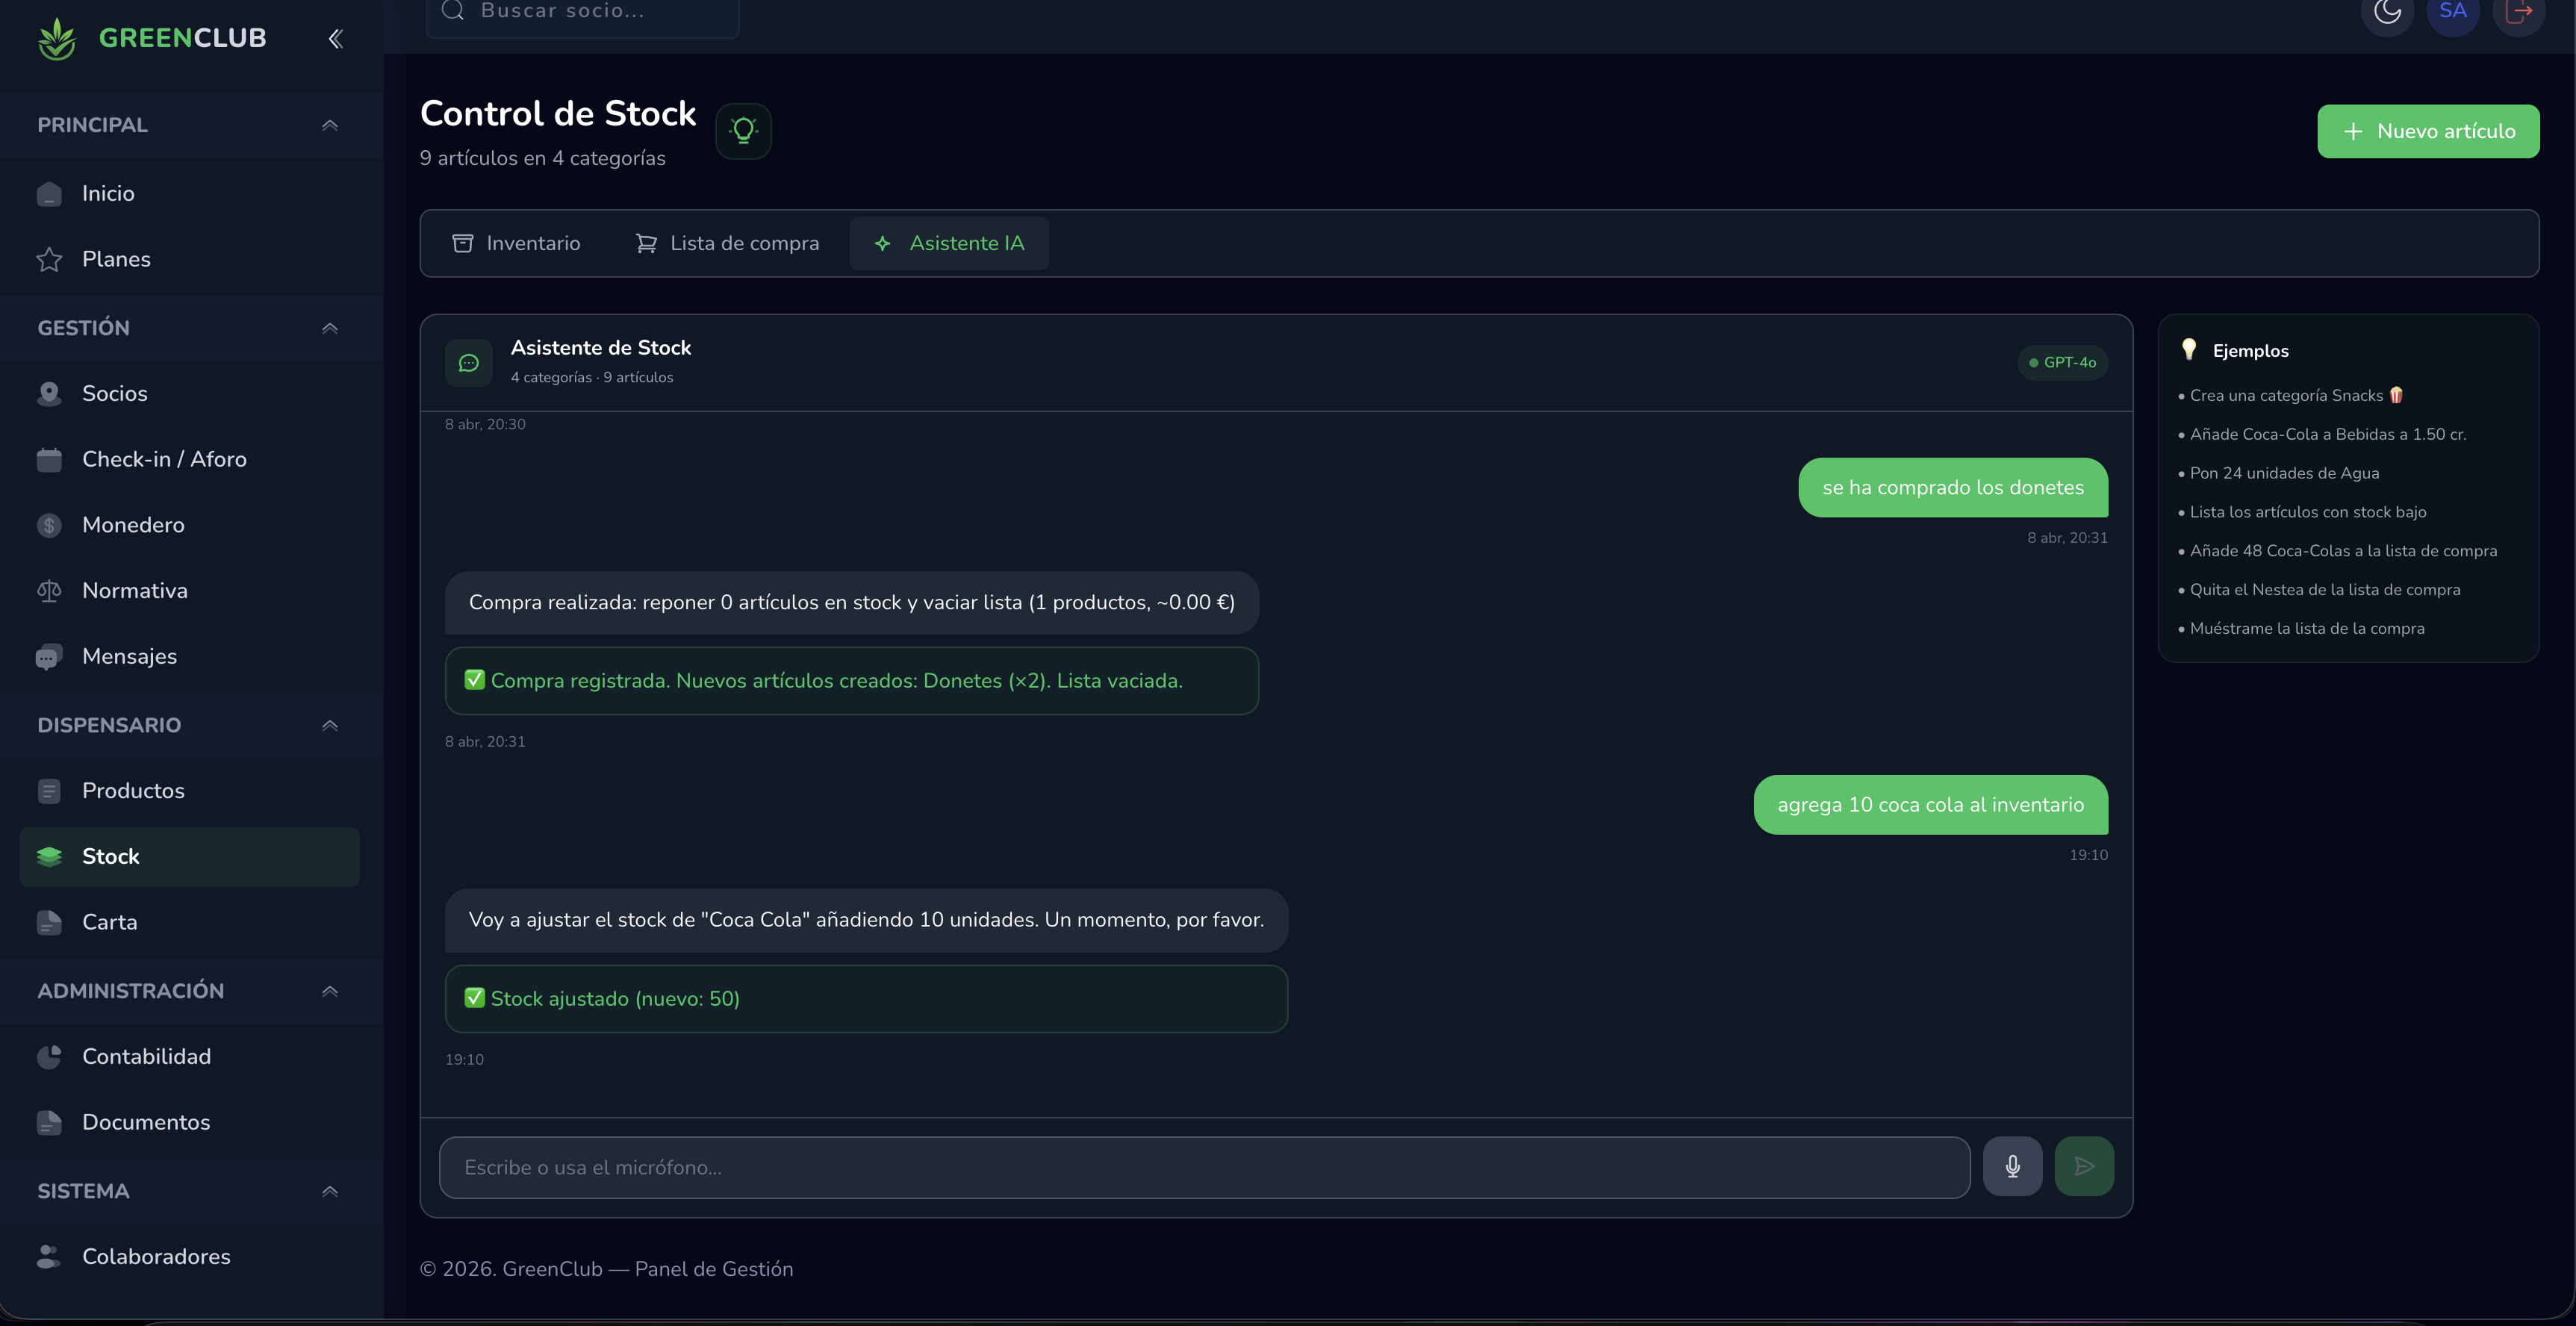Activate the microphone input for the assistant
Screen dimensions: 2576x1326
click(2012, 1166)
